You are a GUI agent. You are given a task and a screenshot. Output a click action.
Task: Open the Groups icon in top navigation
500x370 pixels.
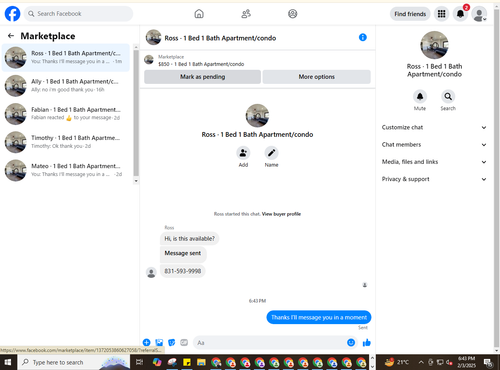[x=292, y=14]
